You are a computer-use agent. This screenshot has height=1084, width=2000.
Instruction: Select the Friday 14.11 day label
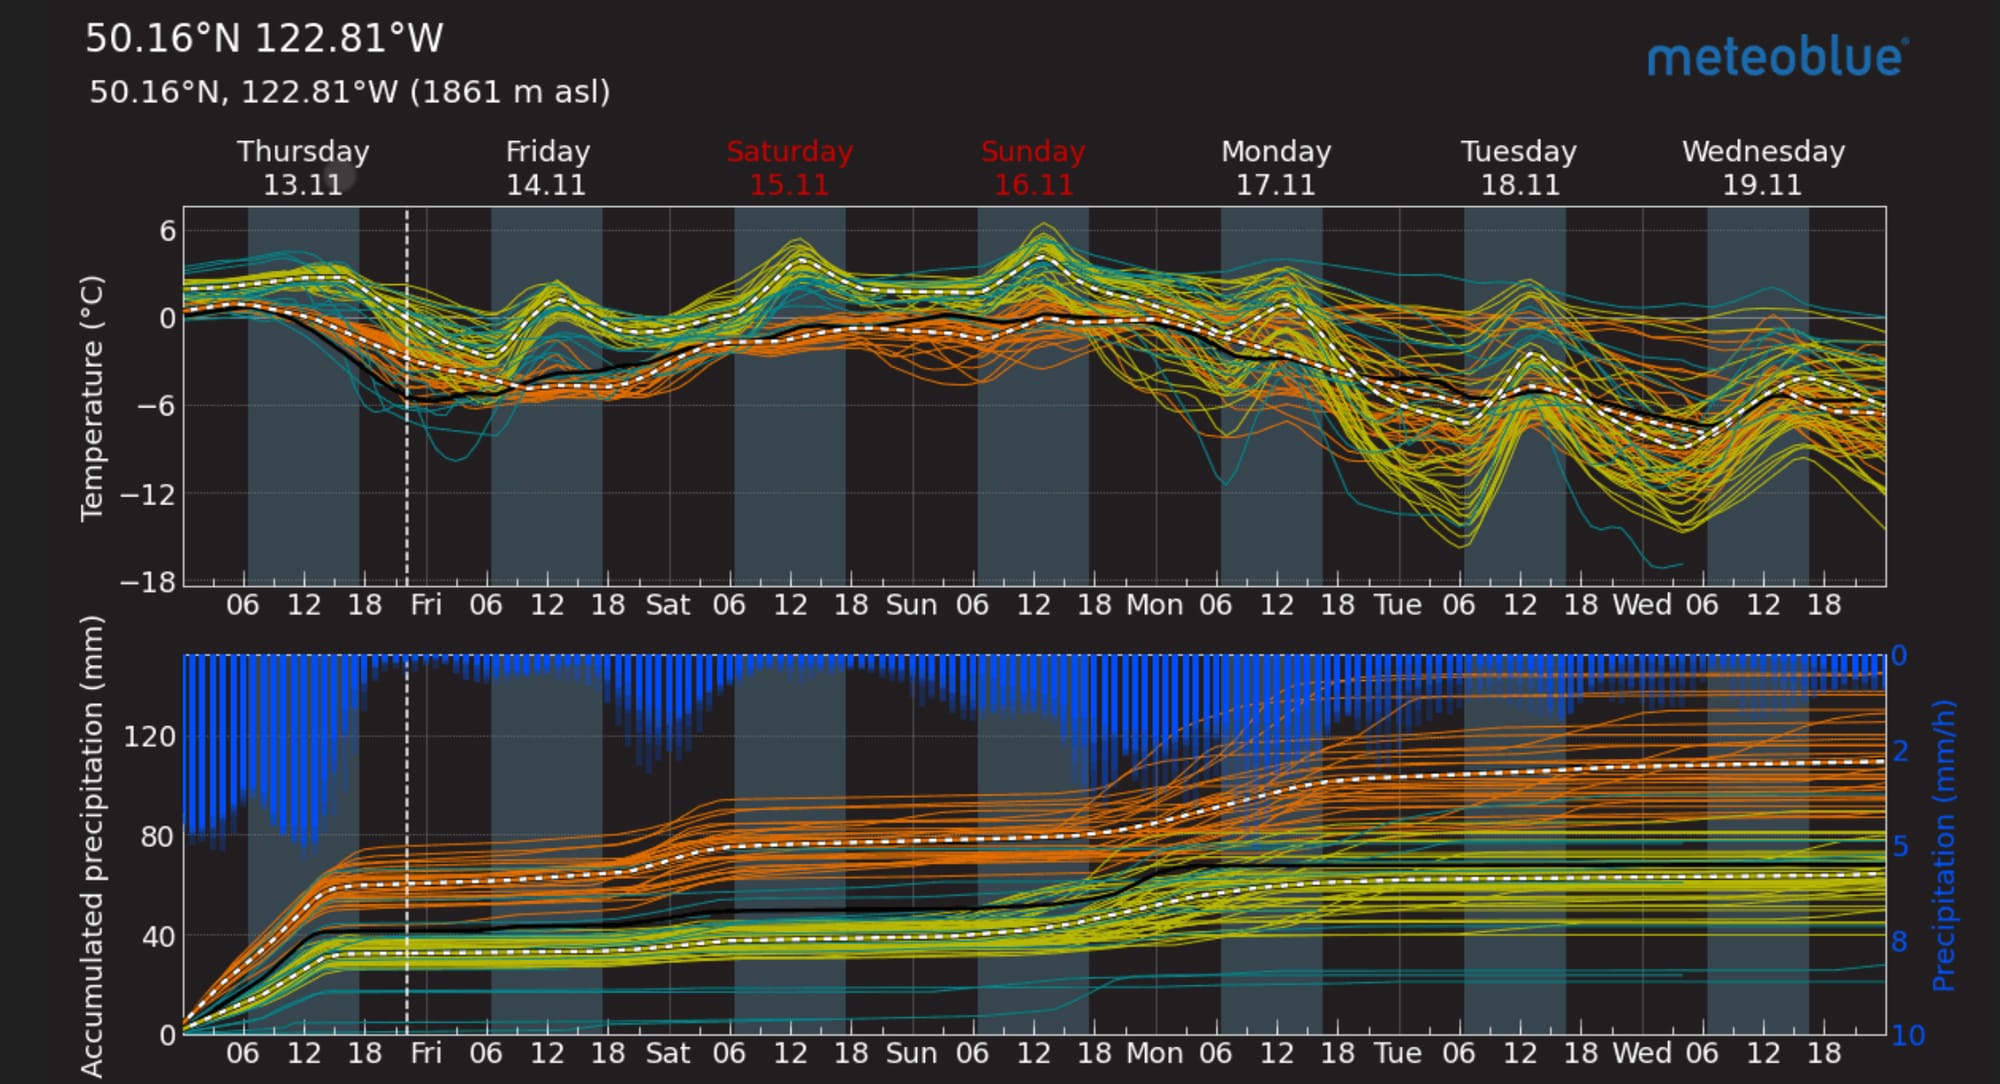[547, 168]
